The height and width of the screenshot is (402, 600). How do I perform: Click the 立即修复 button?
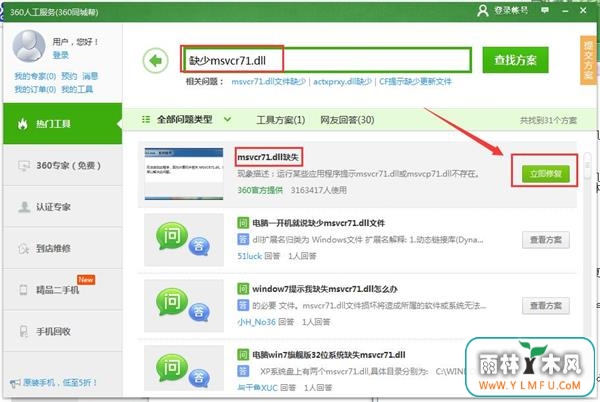pyautogui.click(x=546, y=174)
